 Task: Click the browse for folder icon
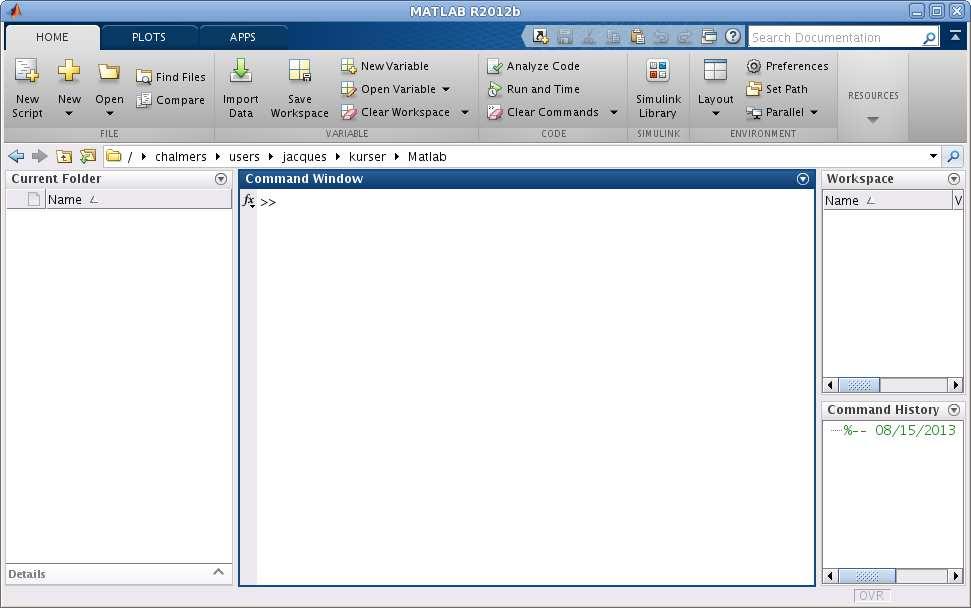[x=88, y=156]
